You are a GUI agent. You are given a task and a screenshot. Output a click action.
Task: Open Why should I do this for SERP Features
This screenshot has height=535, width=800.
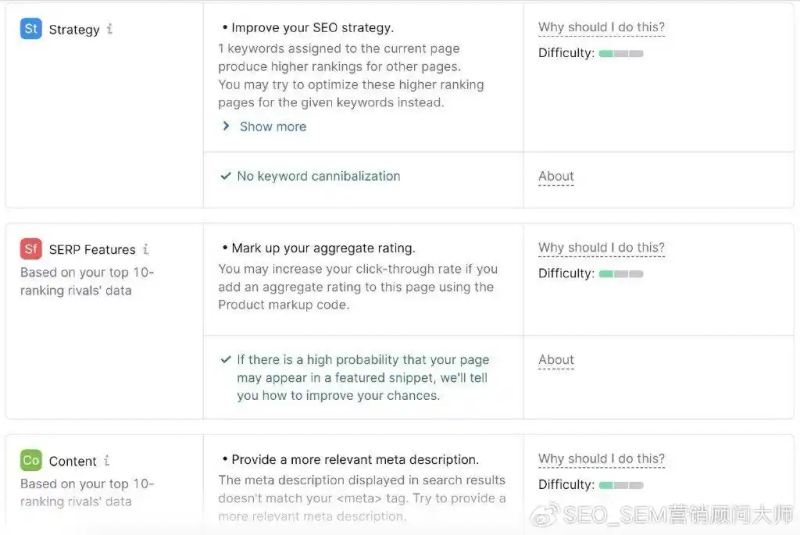coord(601,248)
